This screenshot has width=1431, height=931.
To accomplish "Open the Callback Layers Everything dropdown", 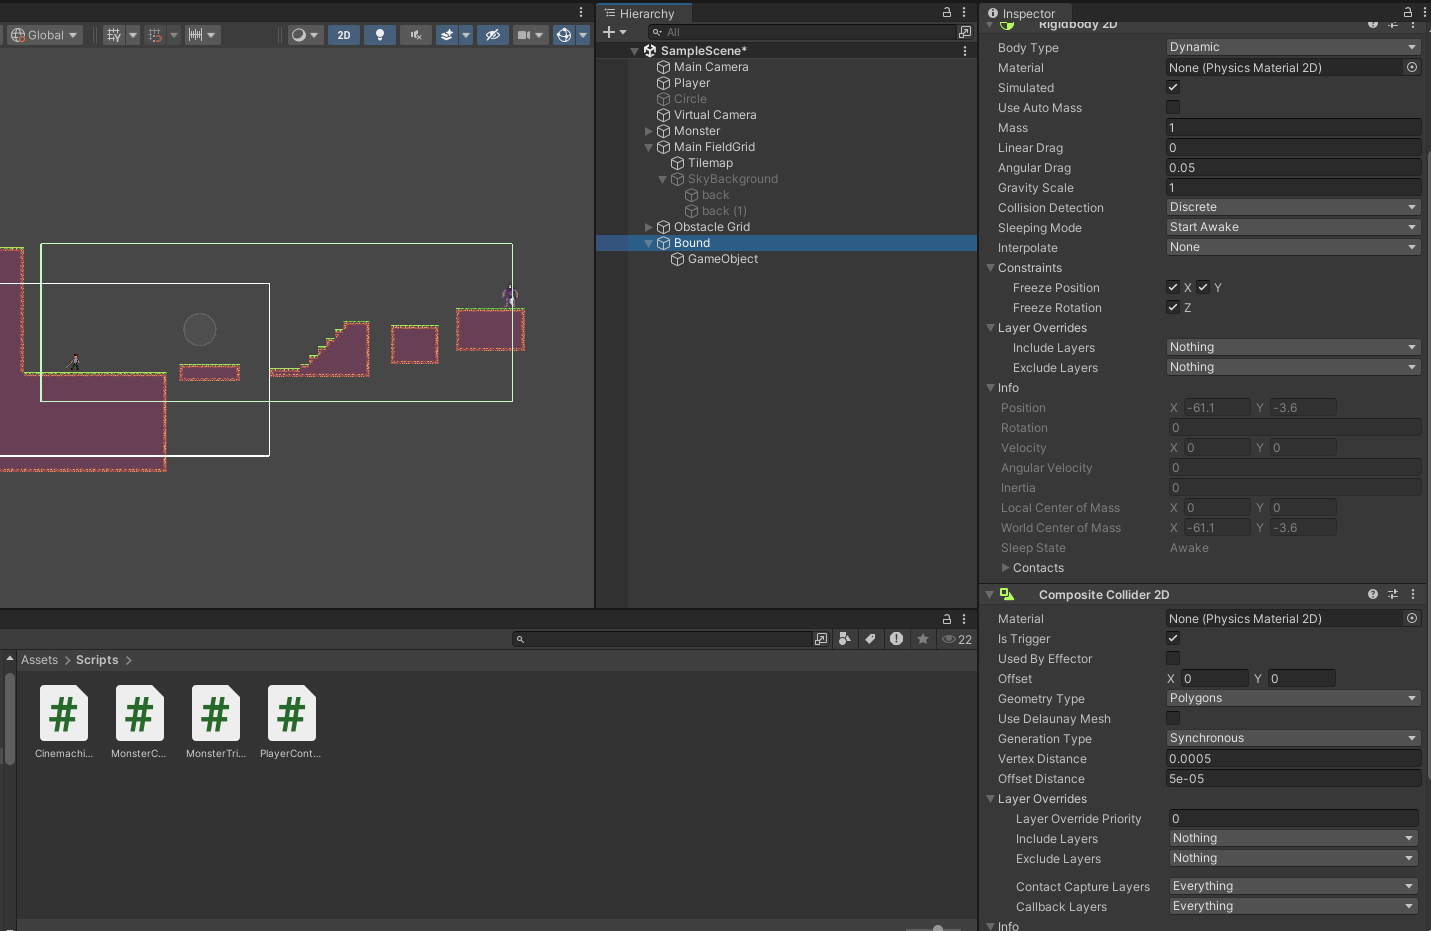I will 1294,906.
